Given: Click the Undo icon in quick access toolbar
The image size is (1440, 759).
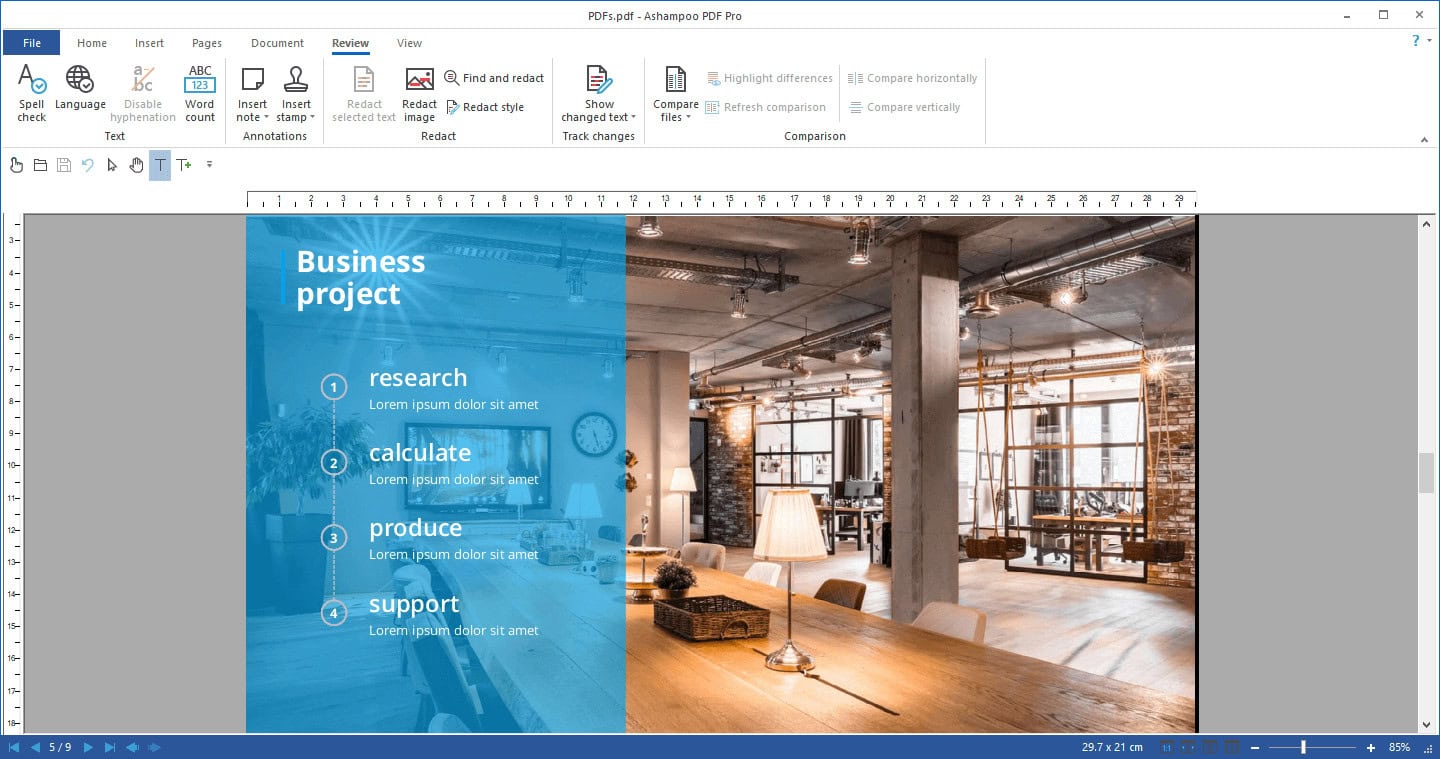Looking at the screenshot, I should coord(87,165).
